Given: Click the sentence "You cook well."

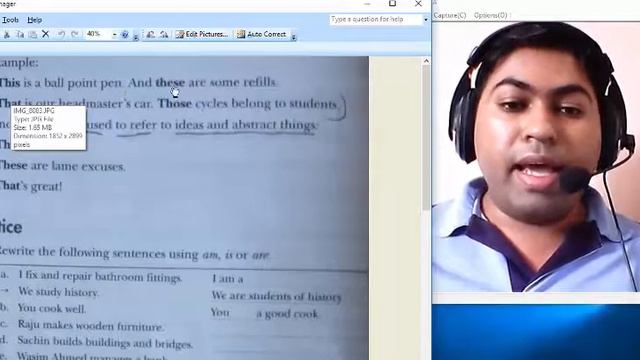Looking at the screenshot, I should point(52,309).
